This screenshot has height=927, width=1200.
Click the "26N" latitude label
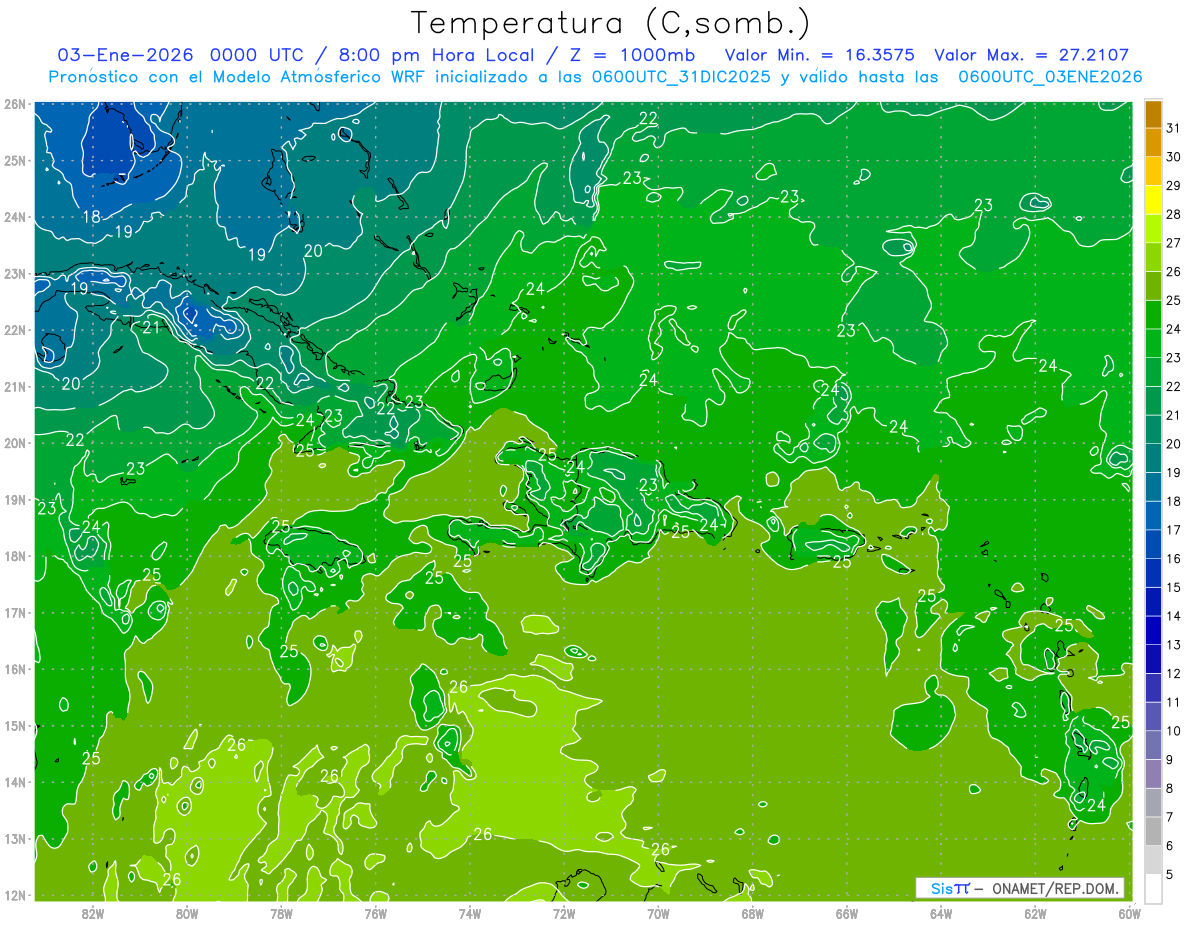pyautogui.click(x=15, y=104)
